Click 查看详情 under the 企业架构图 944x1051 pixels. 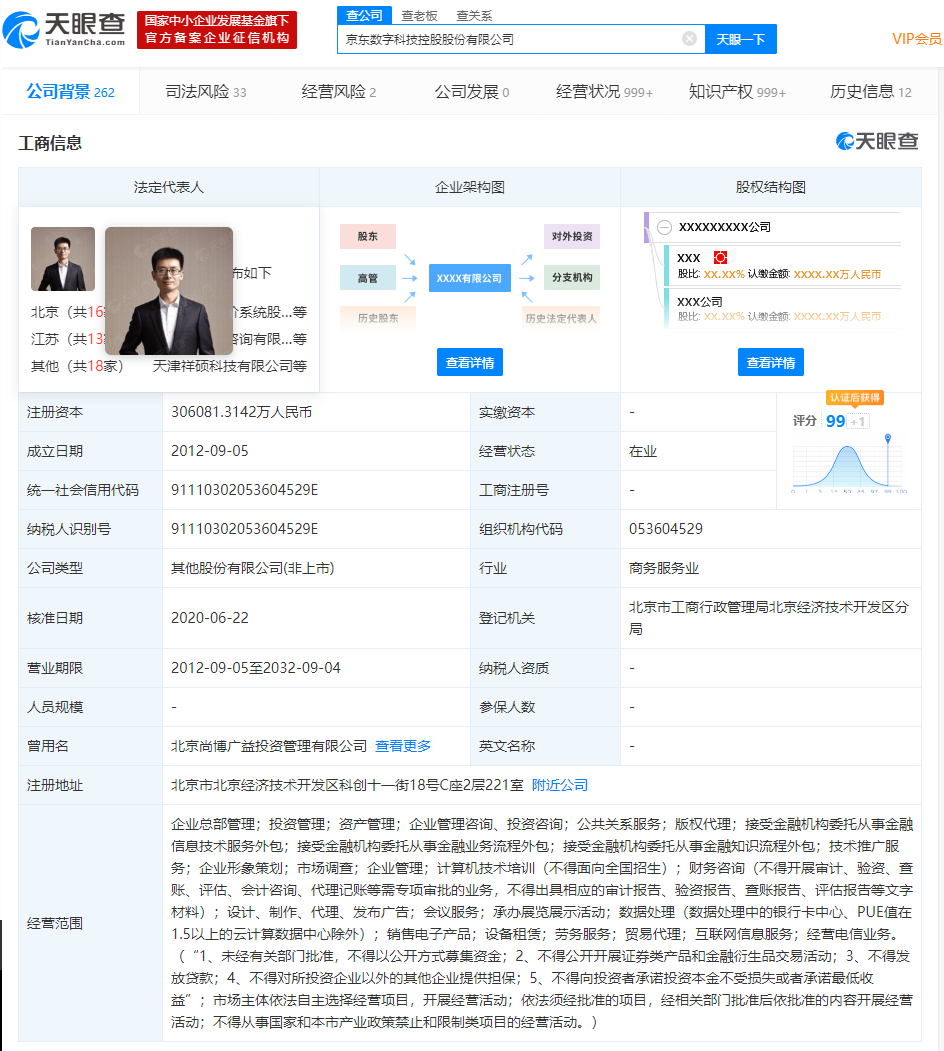coord(469,362)
